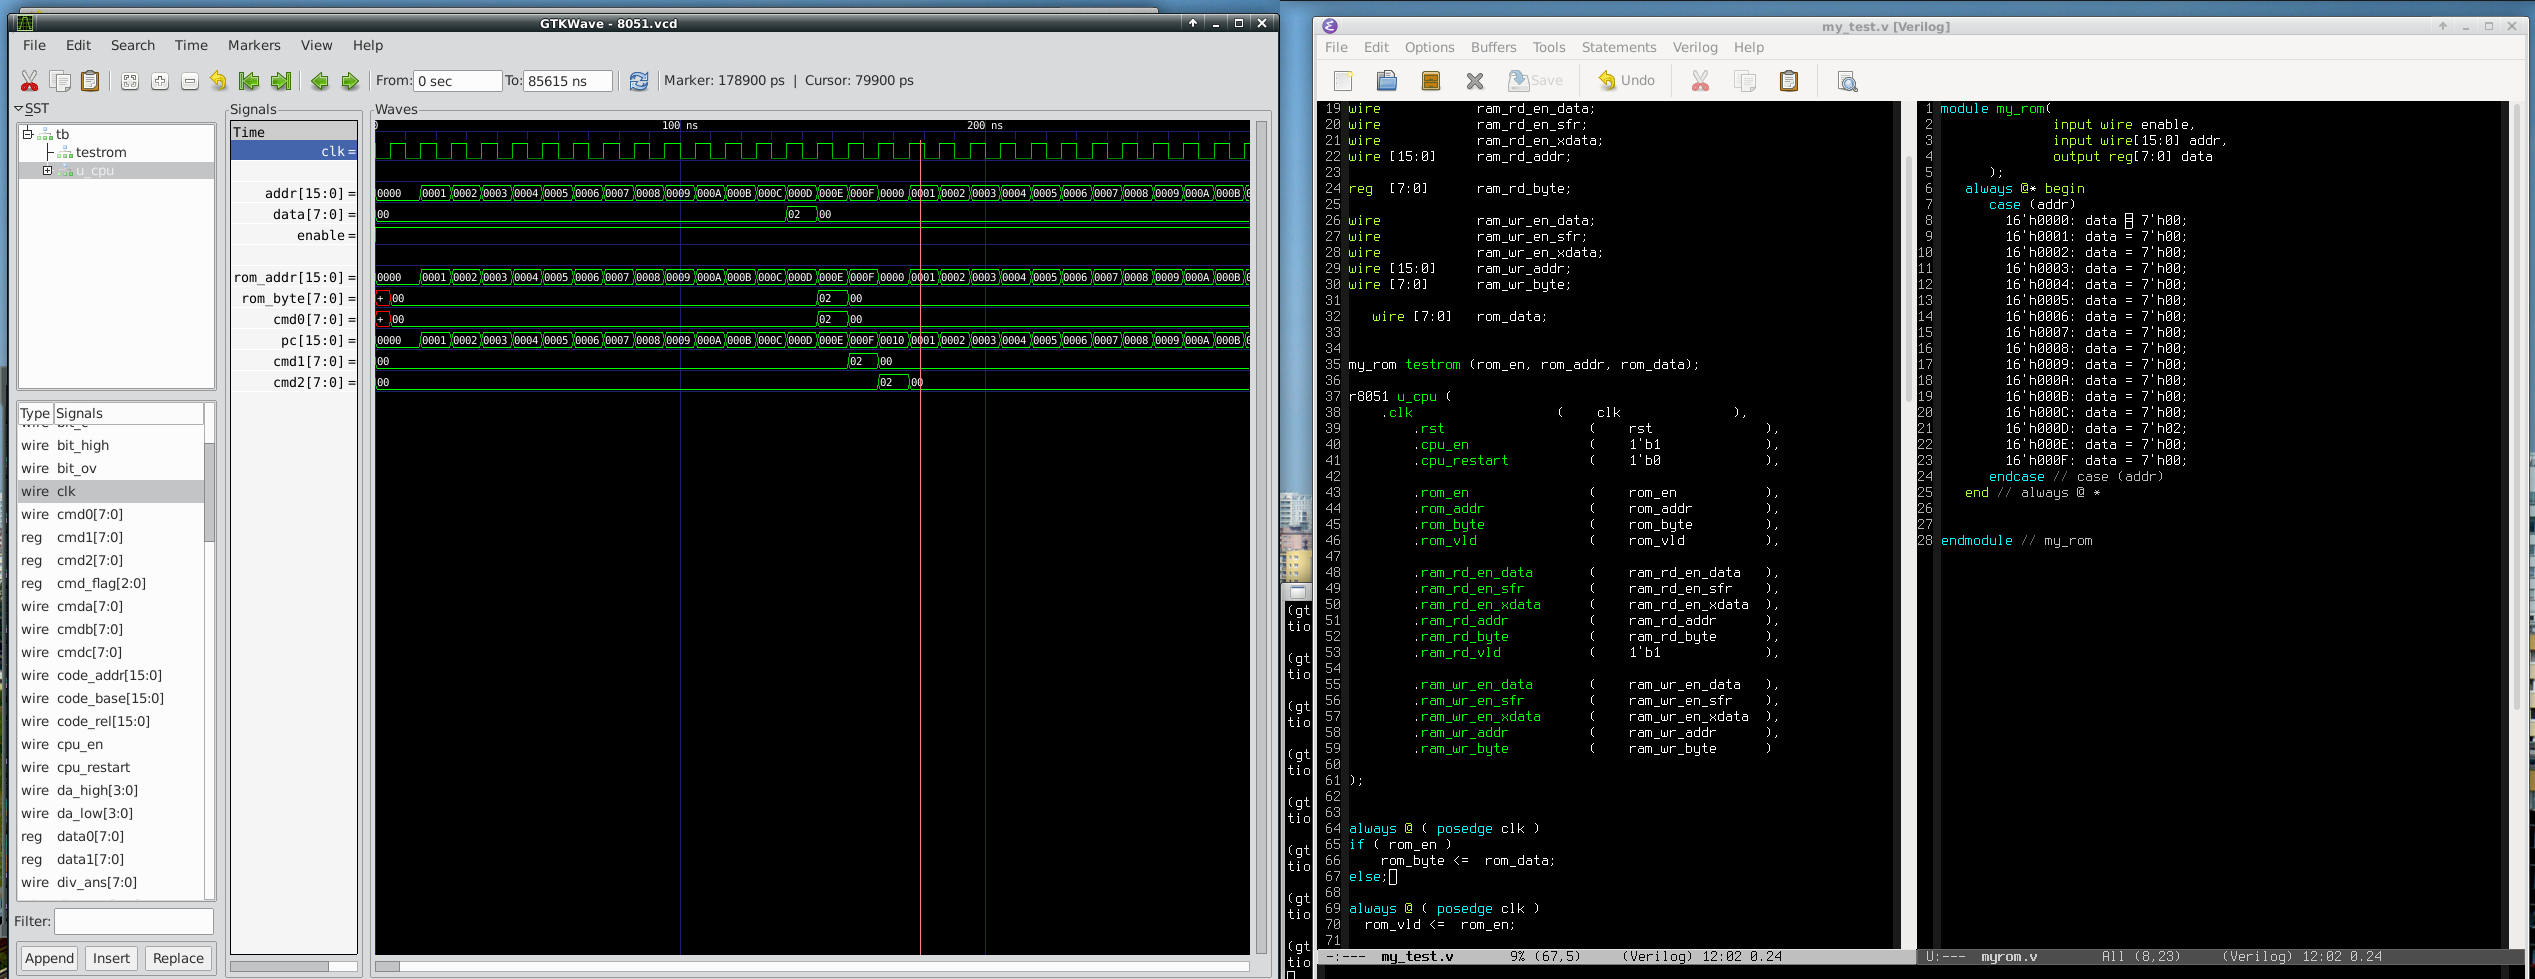Find next edge with green right arrow

click(x=350, y=81)
